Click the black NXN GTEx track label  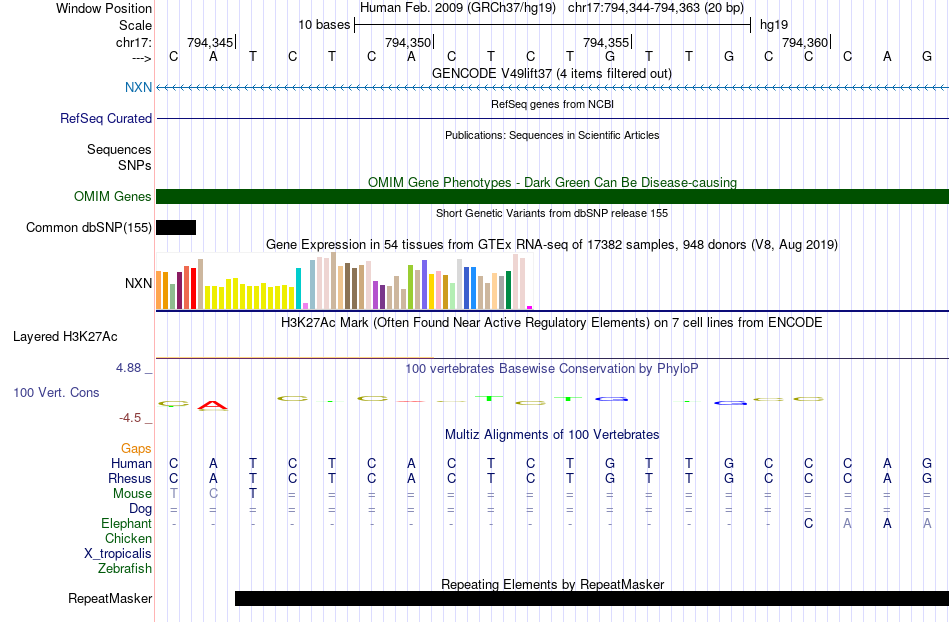[x=138, y=283]
